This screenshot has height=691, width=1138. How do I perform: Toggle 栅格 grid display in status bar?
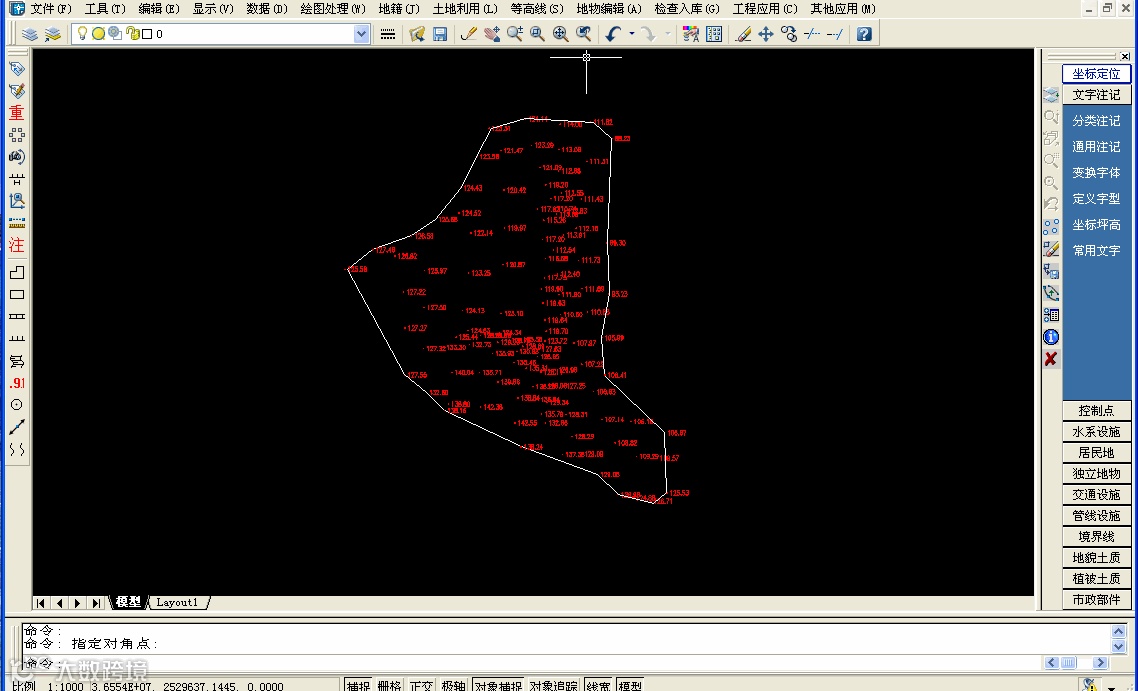pyautogui.click(x=390, y=685)
